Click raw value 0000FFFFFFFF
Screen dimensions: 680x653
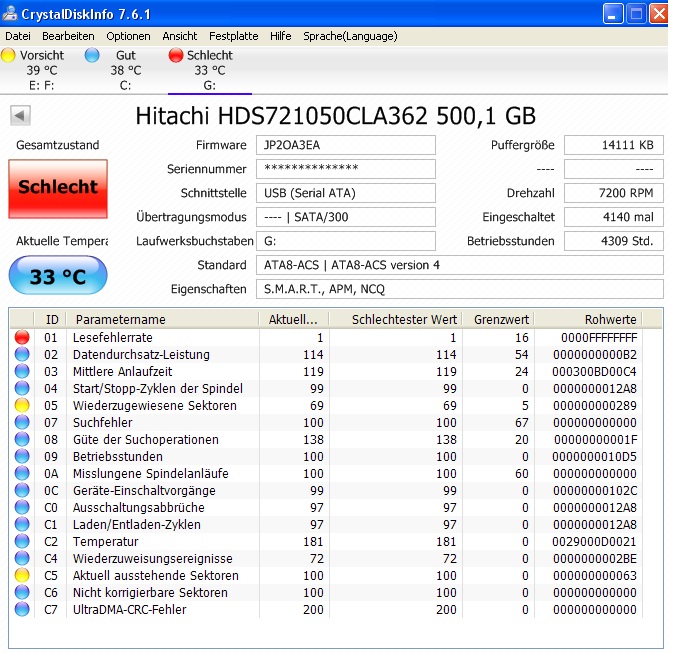click(x=599, y=337)
